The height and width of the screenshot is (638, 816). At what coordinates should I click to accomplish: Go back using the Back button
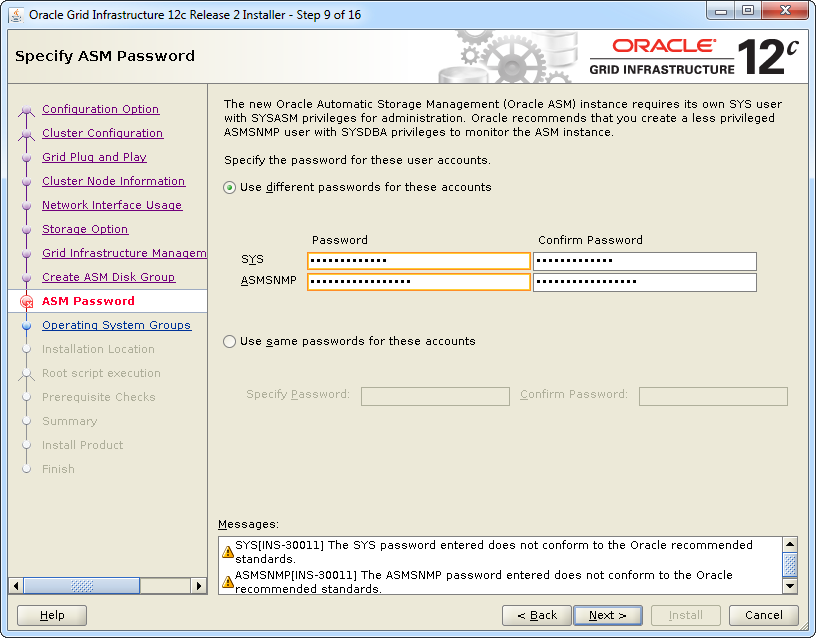tap(536, 615)
